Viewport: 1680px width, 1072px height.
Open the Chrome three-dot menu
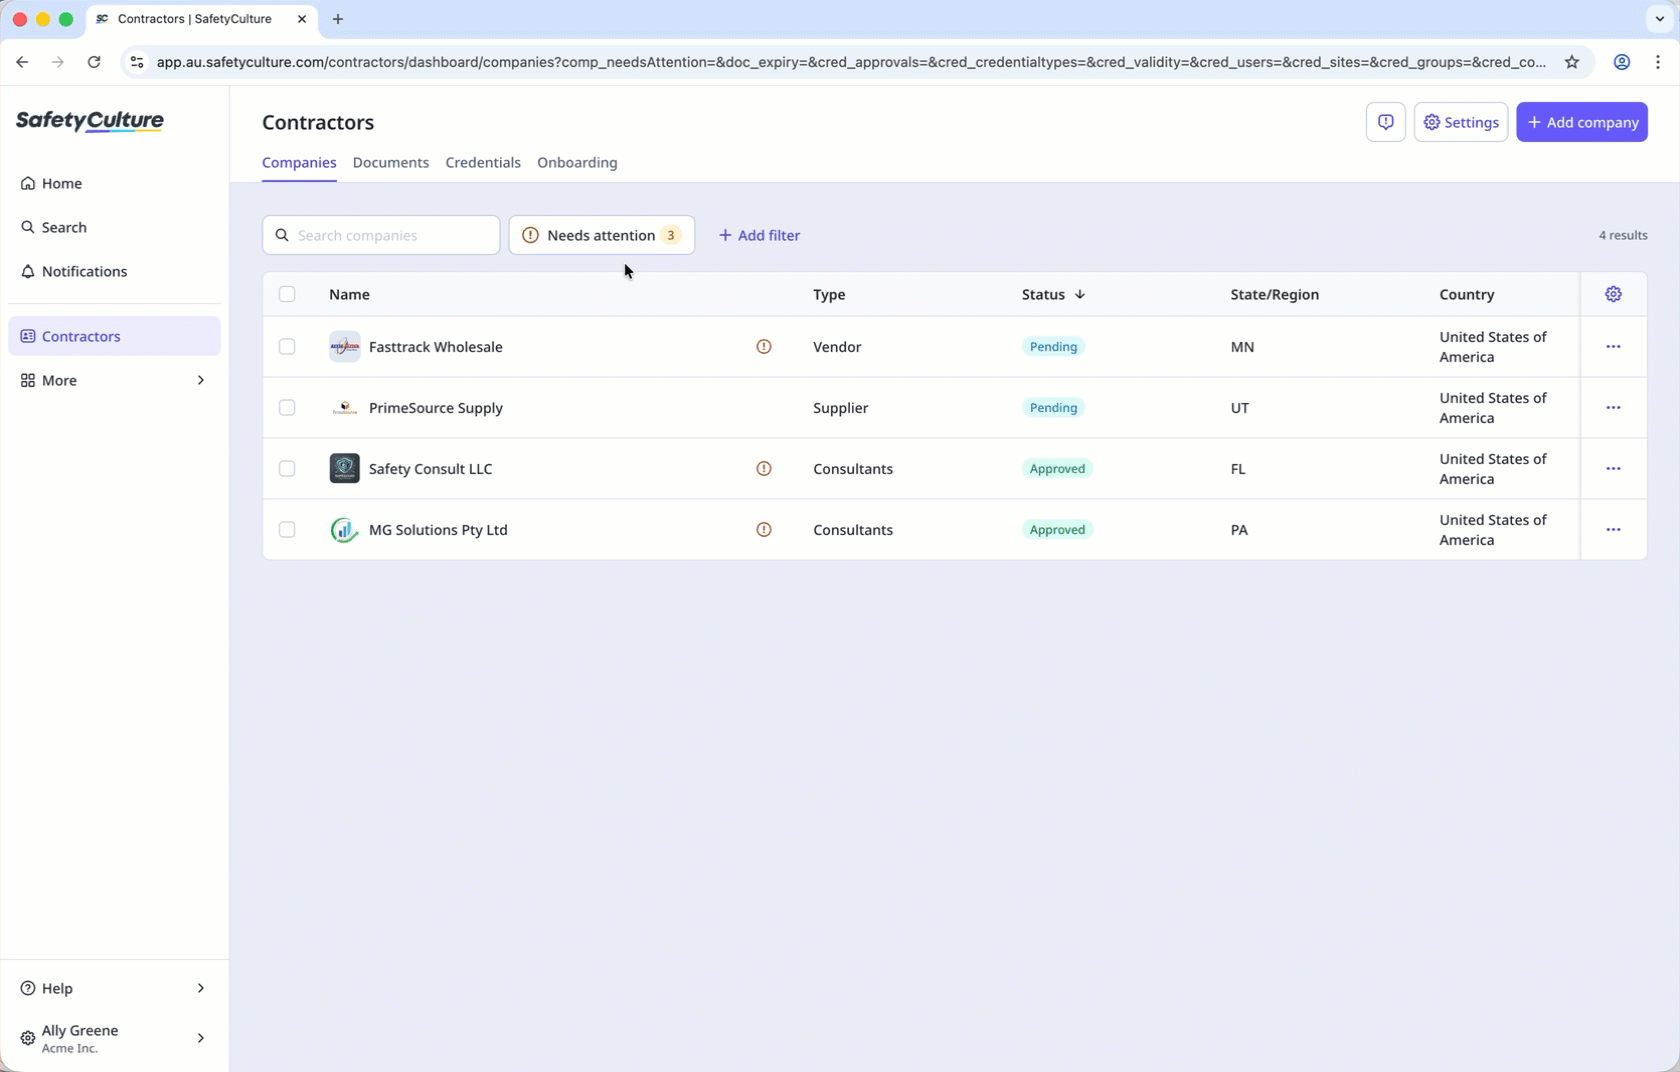click(1658, 62)
